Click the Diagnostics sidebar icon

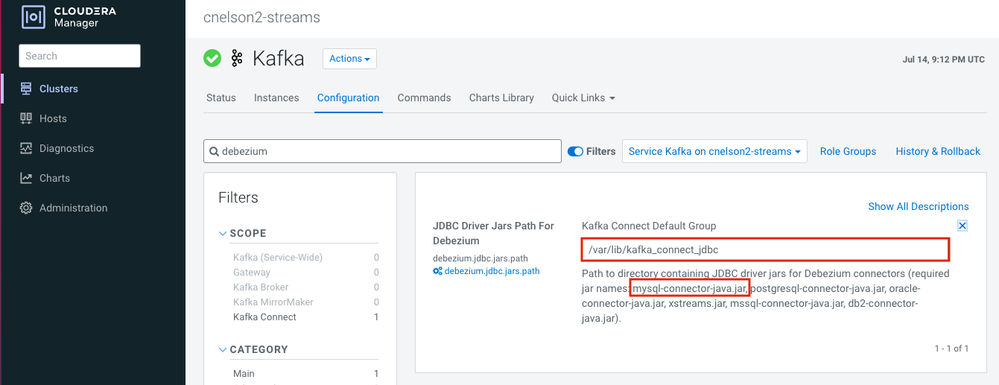pos(26,149)
